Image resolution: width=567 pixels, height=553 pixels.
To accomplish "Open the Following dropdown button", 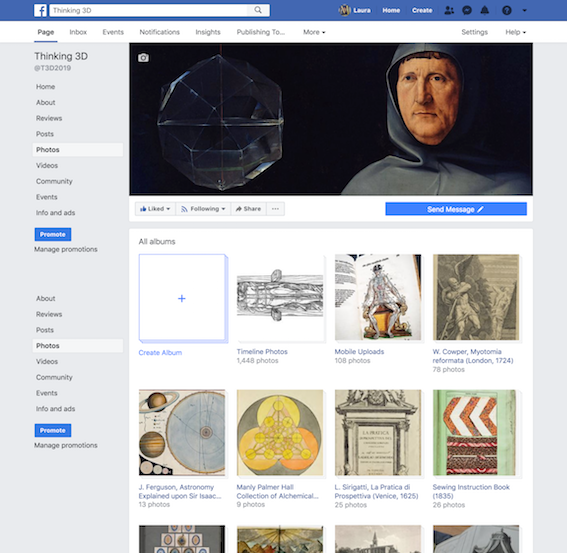I will tap(203, 209).
